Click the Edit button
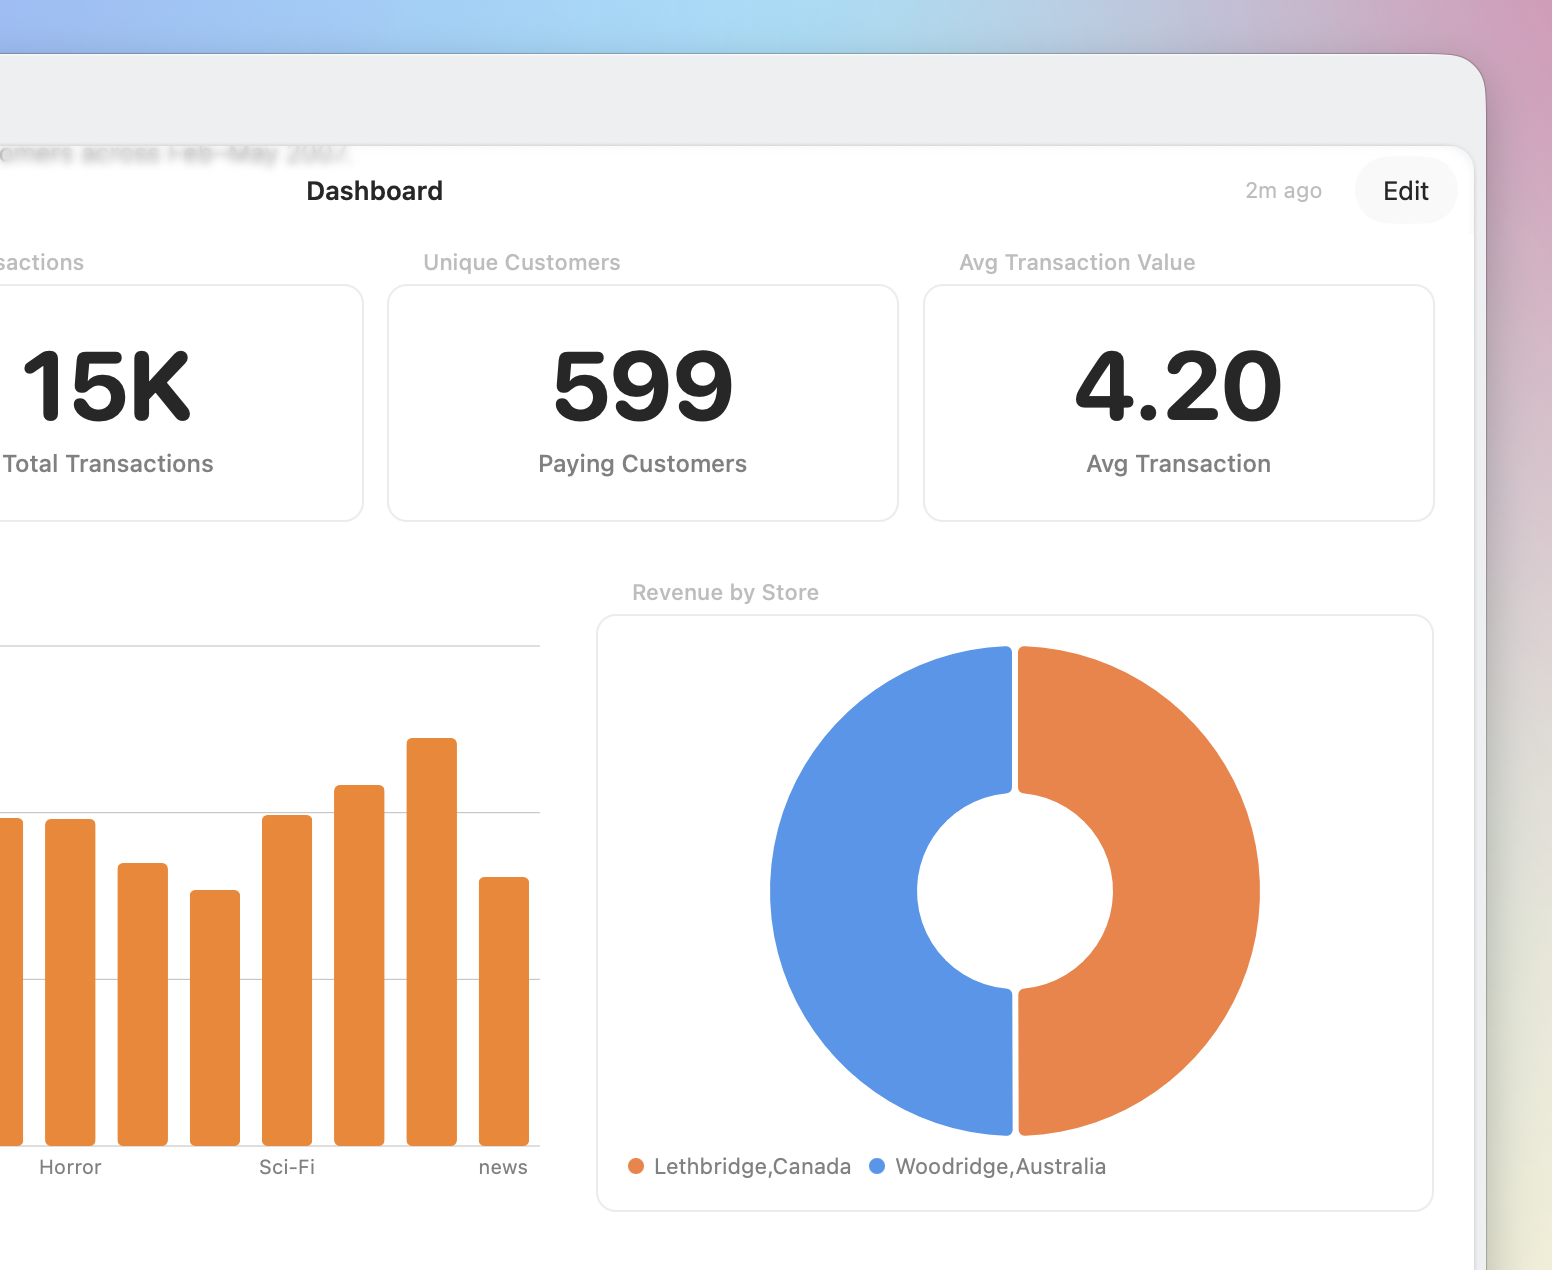Image resolution: width=1552 pixels, height=1270 pixels. (x=1405, y=190)
